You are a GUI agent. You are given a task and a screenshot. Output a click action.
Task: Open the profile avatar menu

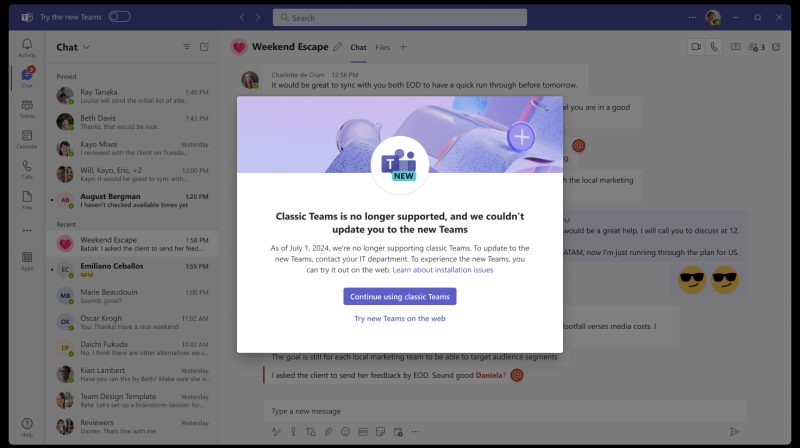click(713, 17)
